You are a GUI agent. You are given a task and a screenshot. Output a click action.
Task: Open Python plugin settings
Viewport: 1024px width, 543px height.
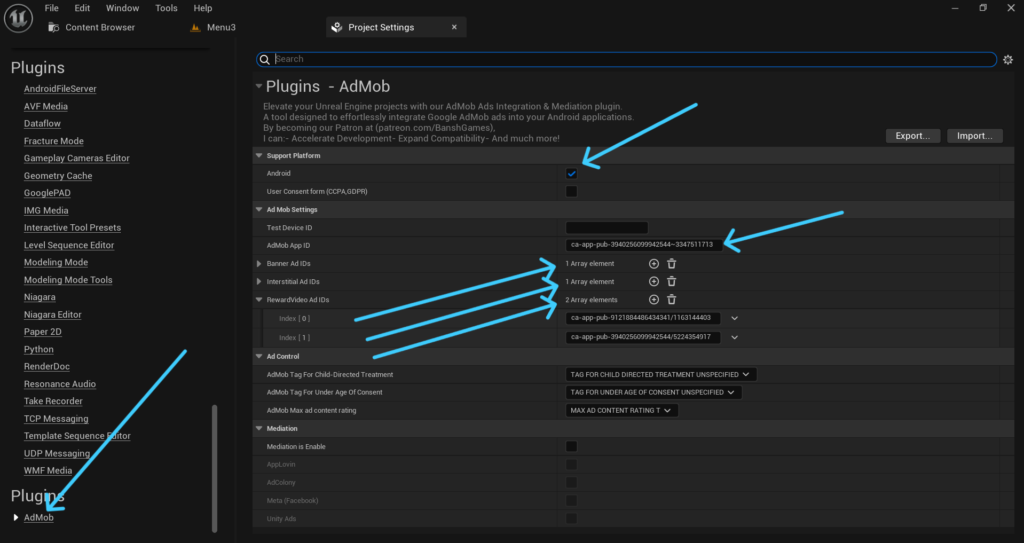click(39, 350)
